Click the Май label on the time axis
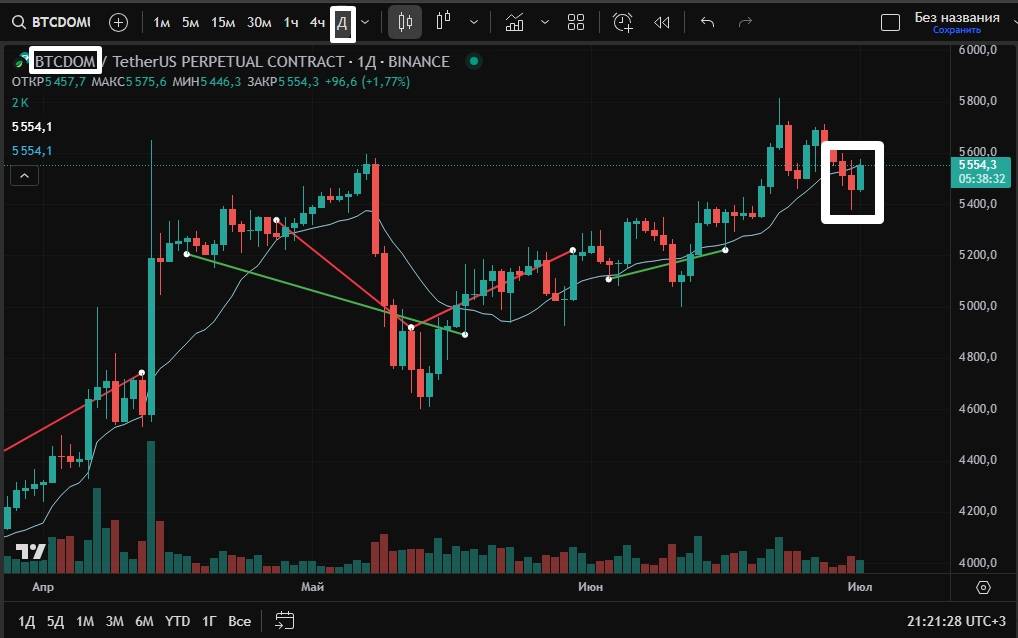Viewport: 1018px width, 638px height. [312, 587]
